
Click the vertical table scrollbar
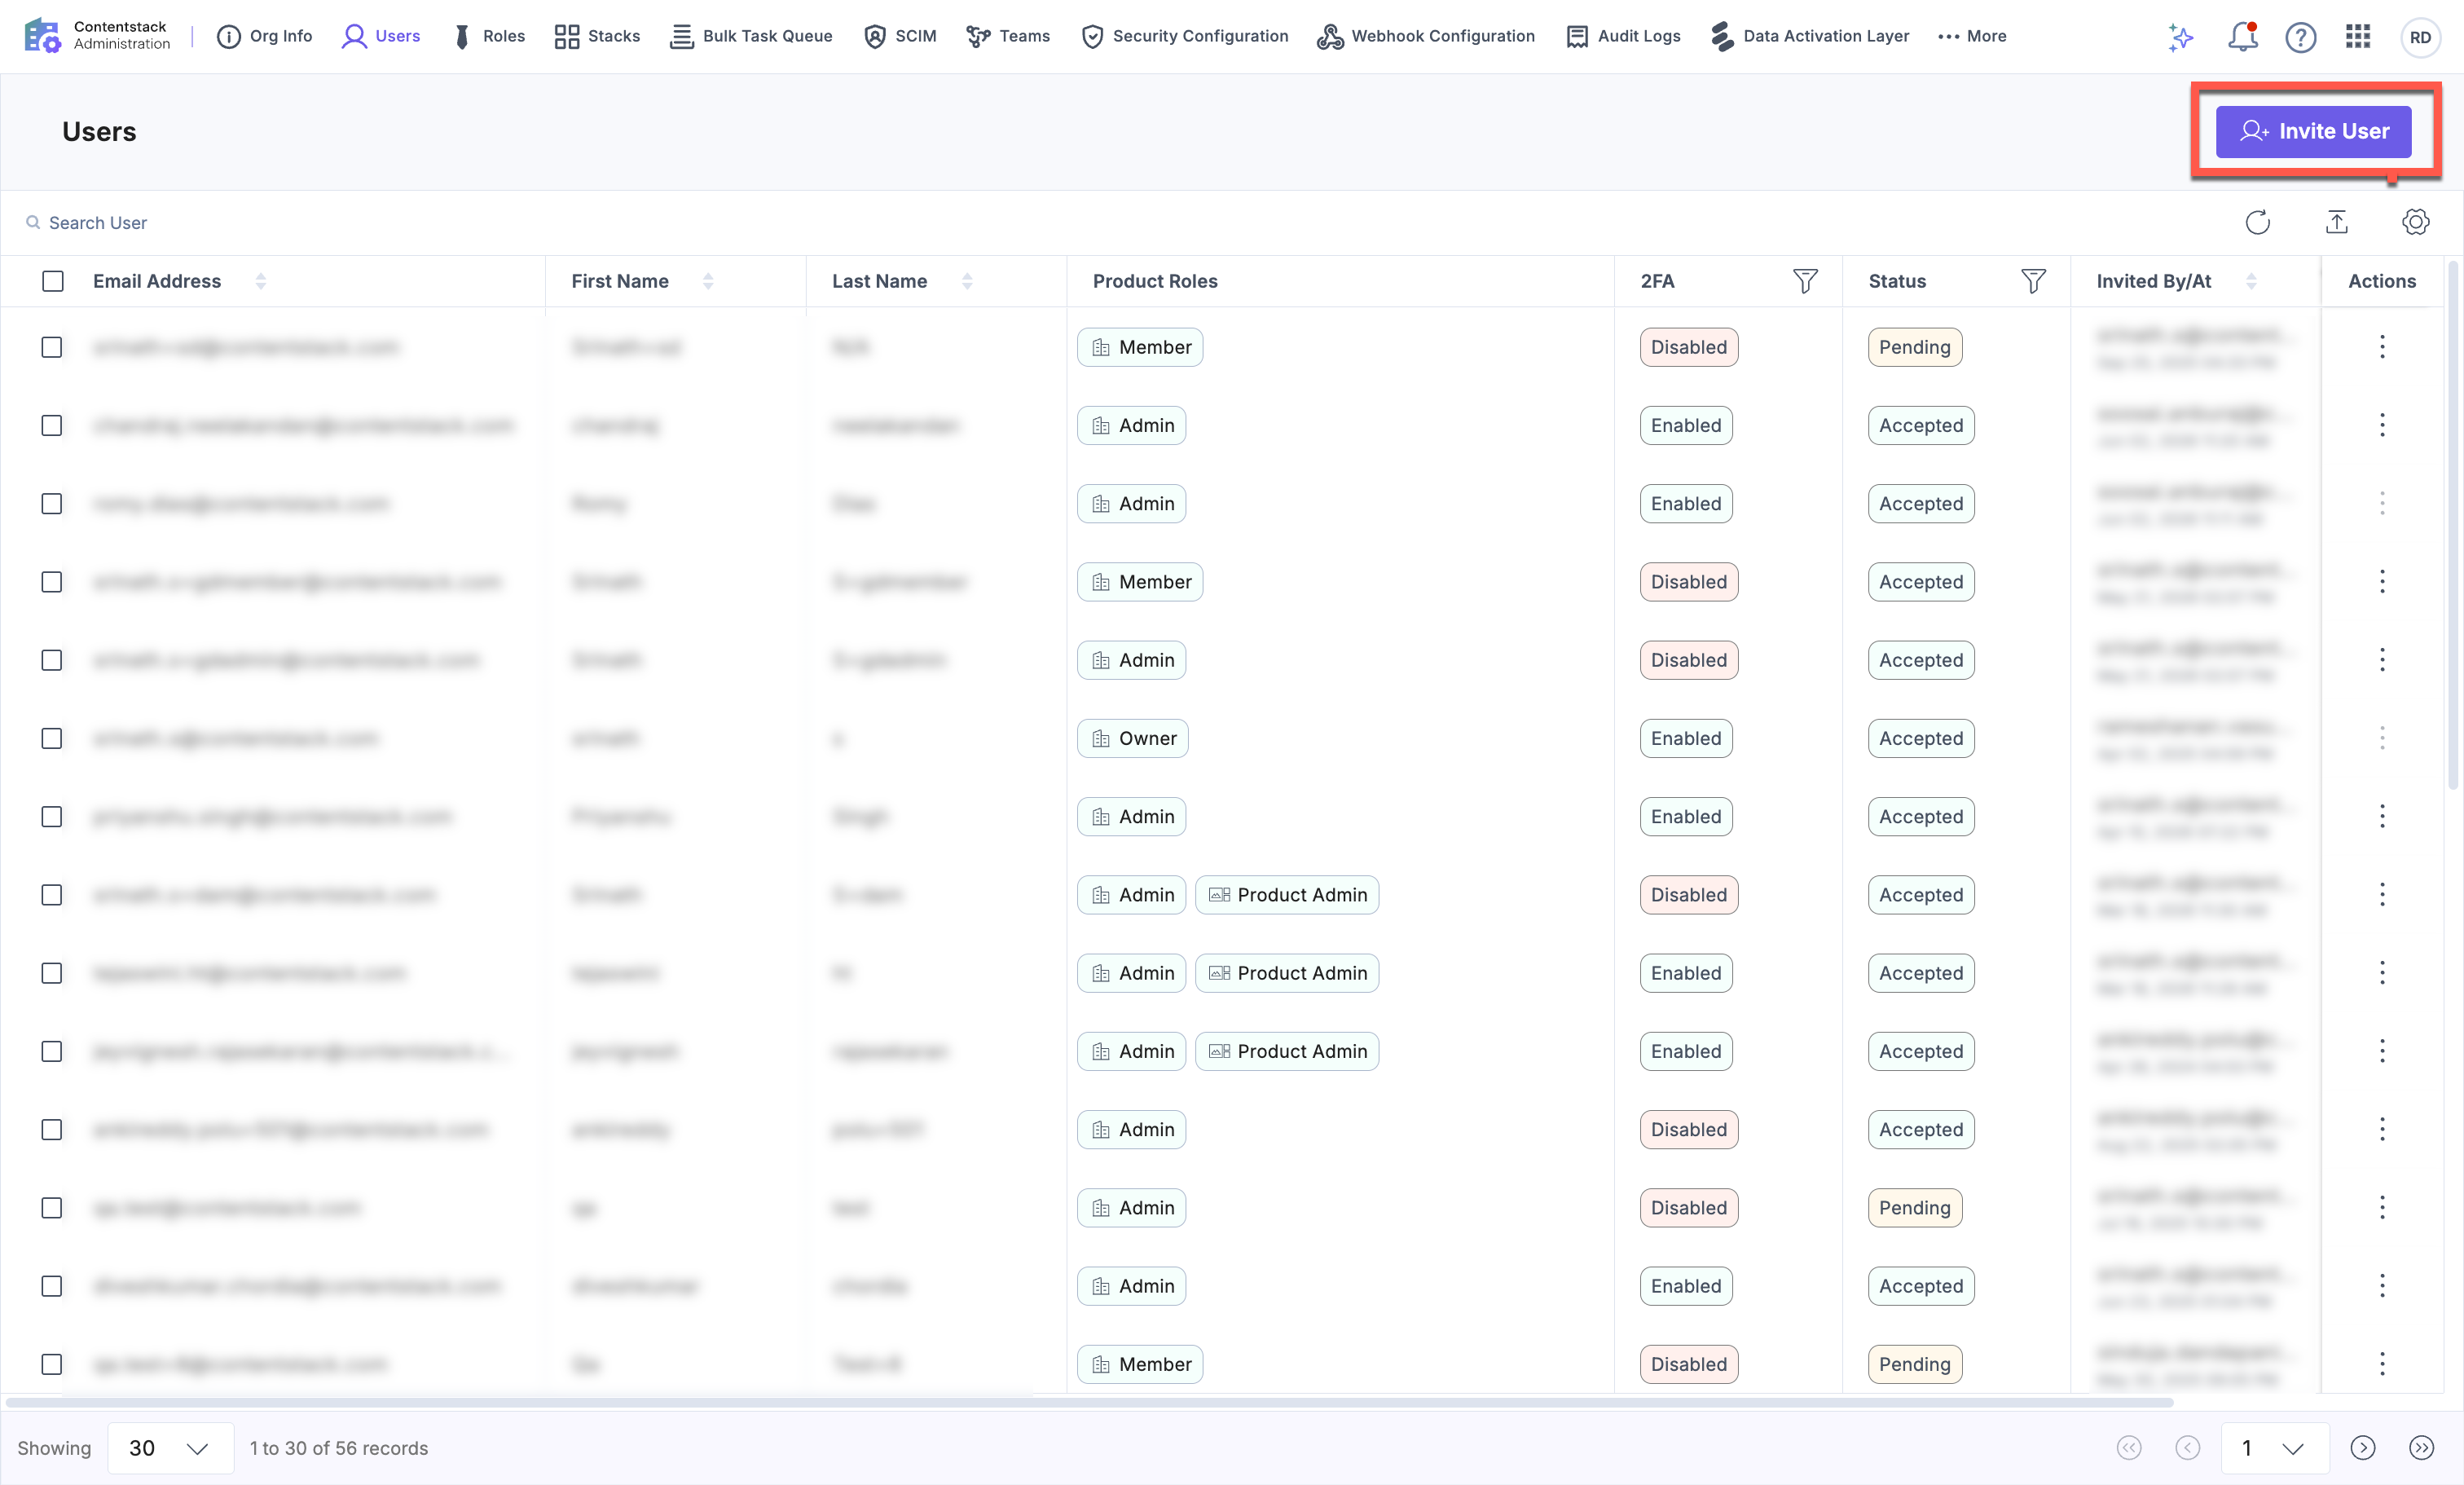(2453, 525)
